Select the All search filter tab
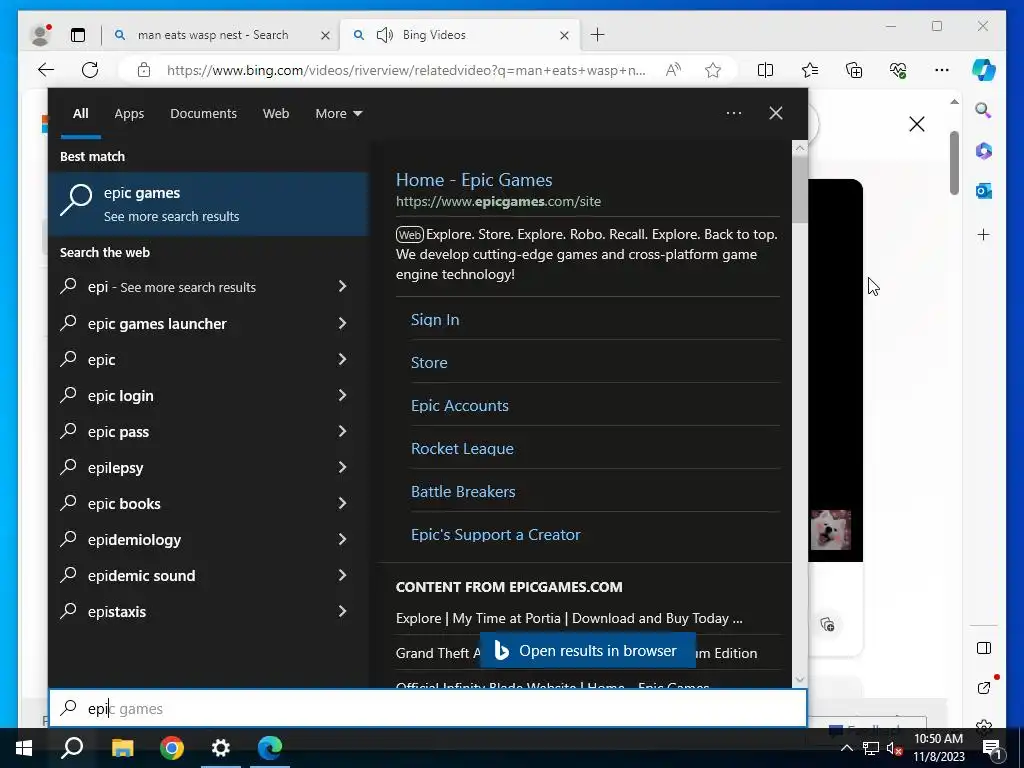This screenshot has height=768, width=1024. tap(81, 114)
